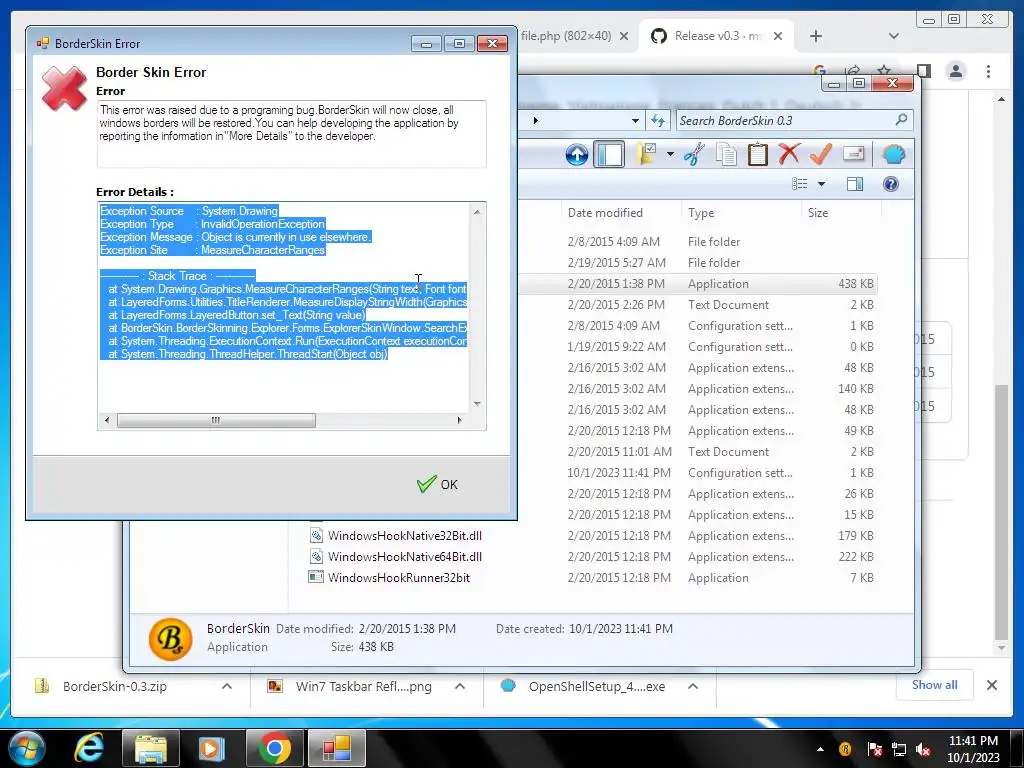
Task: Toggle the preview pane icon
Action: click(x=855, y=184)
